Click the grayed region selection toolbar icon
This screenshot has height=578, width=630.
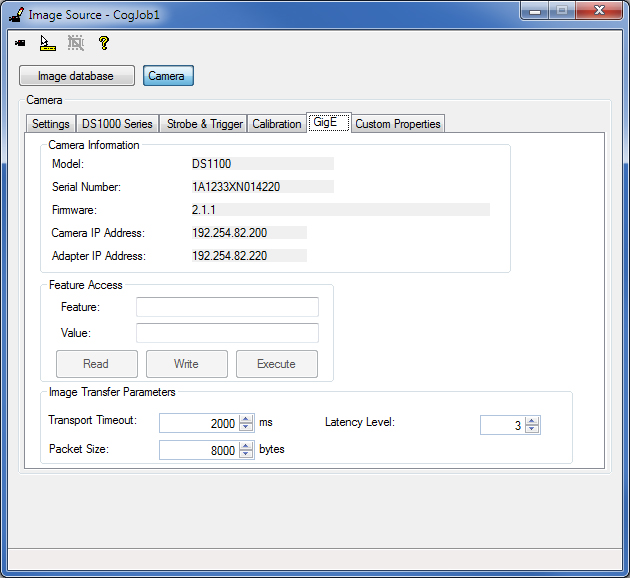pos(76,43)
